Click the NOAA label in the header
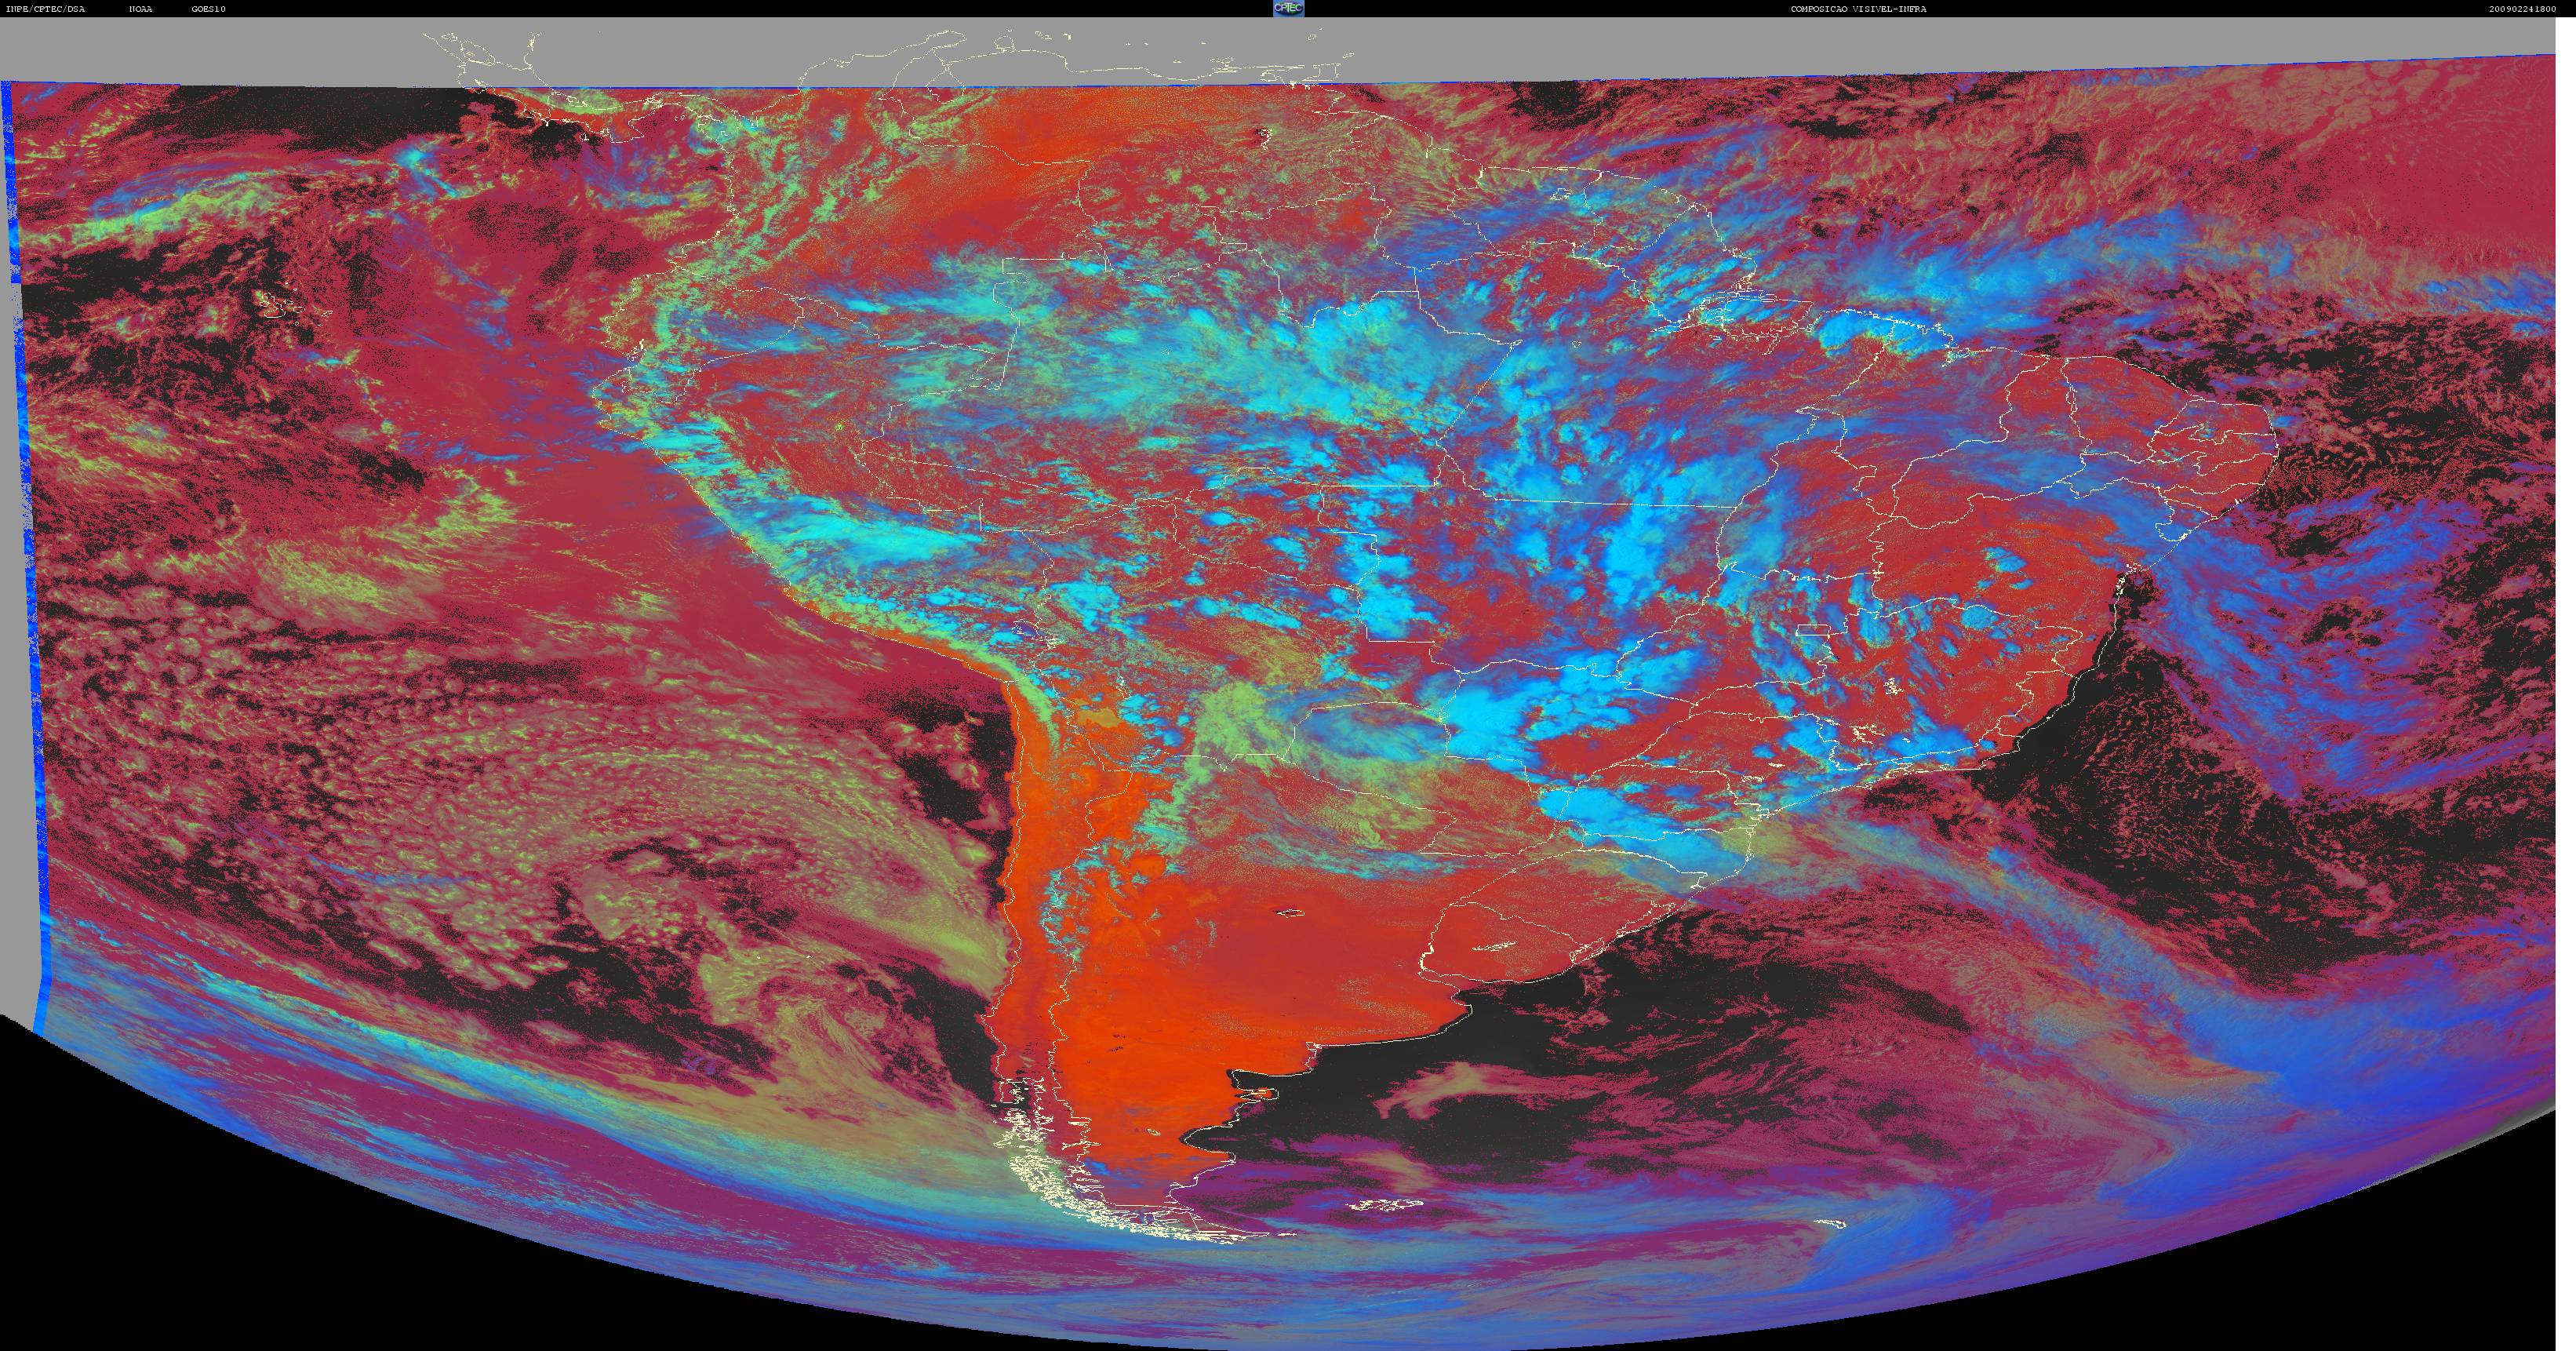The image size is (2576, 1351). (x=141, y=9)
